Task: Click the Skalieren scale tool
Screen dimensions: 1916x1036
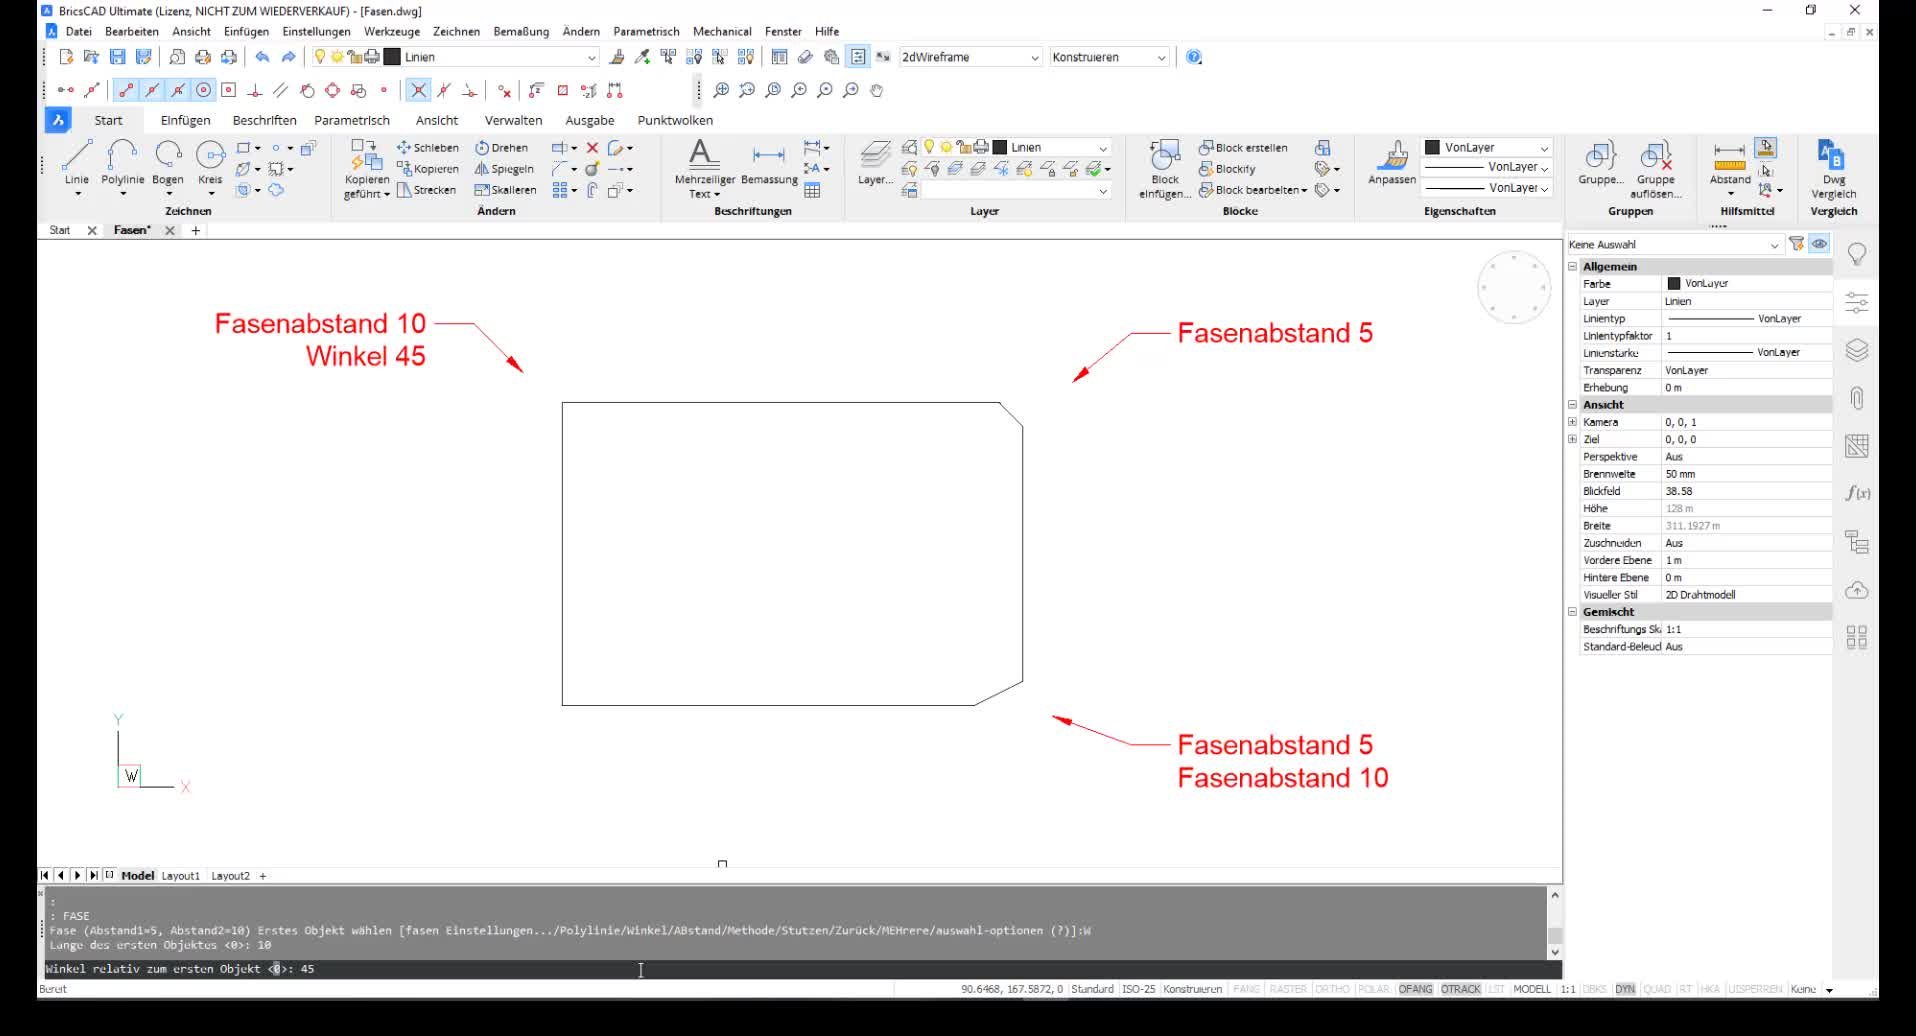Action: pyautogui.click(x=505, y=190)
